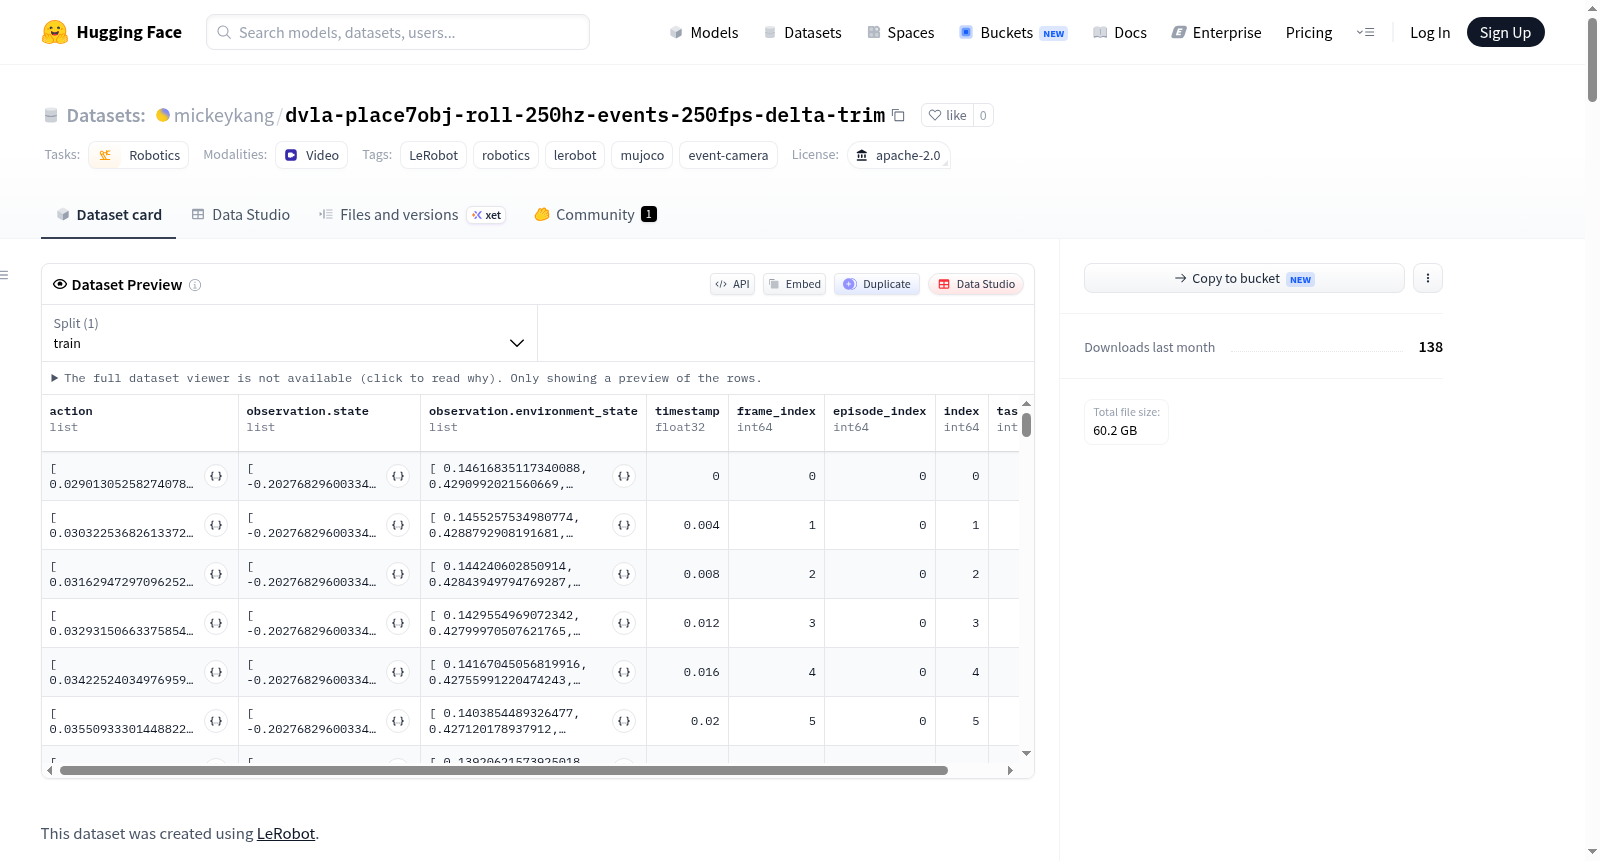Expand environment_state JSON for 0.144240602850914

pos(624,574)
